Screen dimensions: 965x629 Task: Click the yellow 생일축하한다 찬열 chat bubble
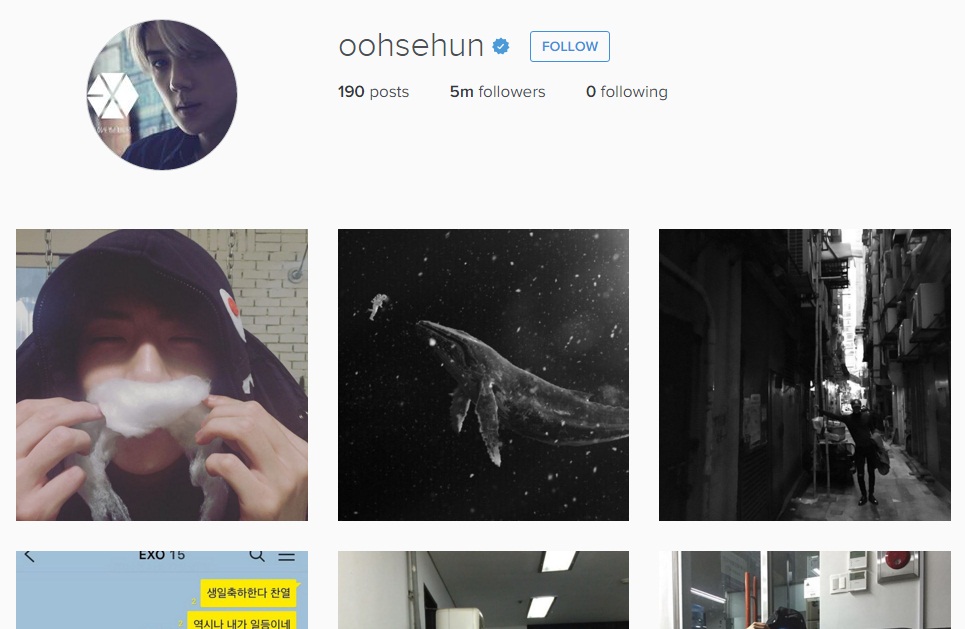[249, 593]
